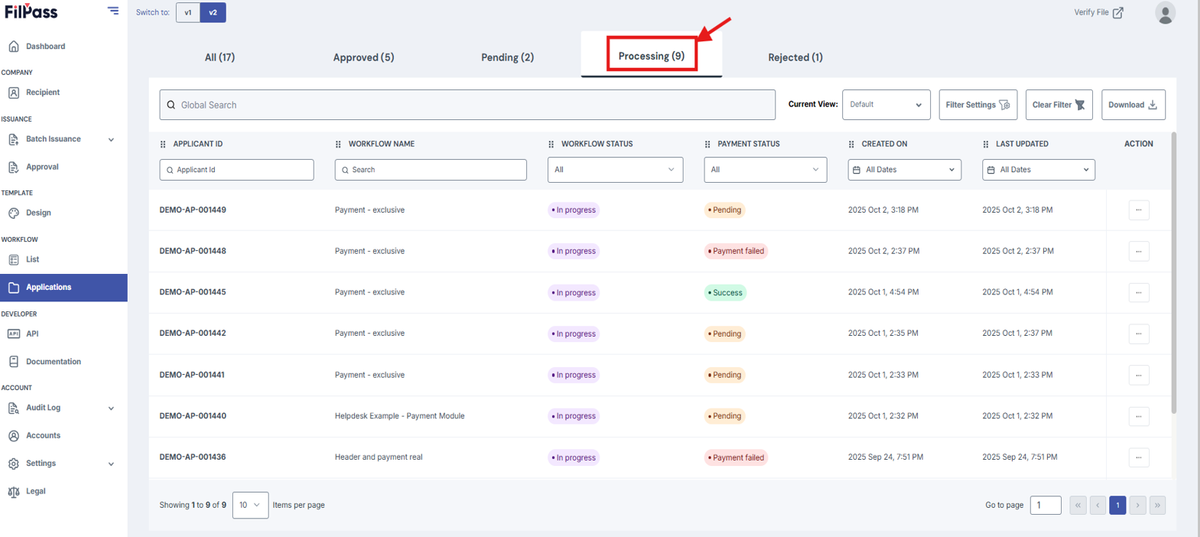Open the Last Updated dates dropdown
Viewport: 1200px width, 537px height.
[x=1038, y=170]
